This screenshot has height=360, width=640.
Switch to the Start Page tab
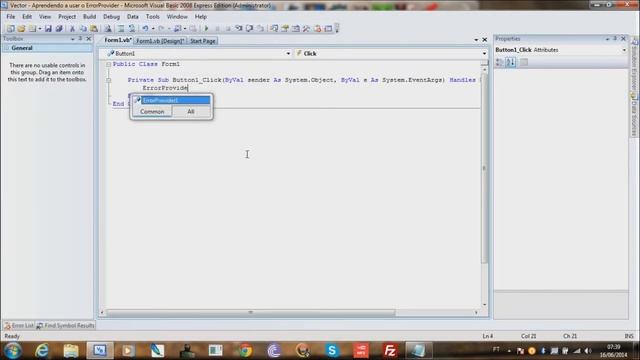(202, 41)
